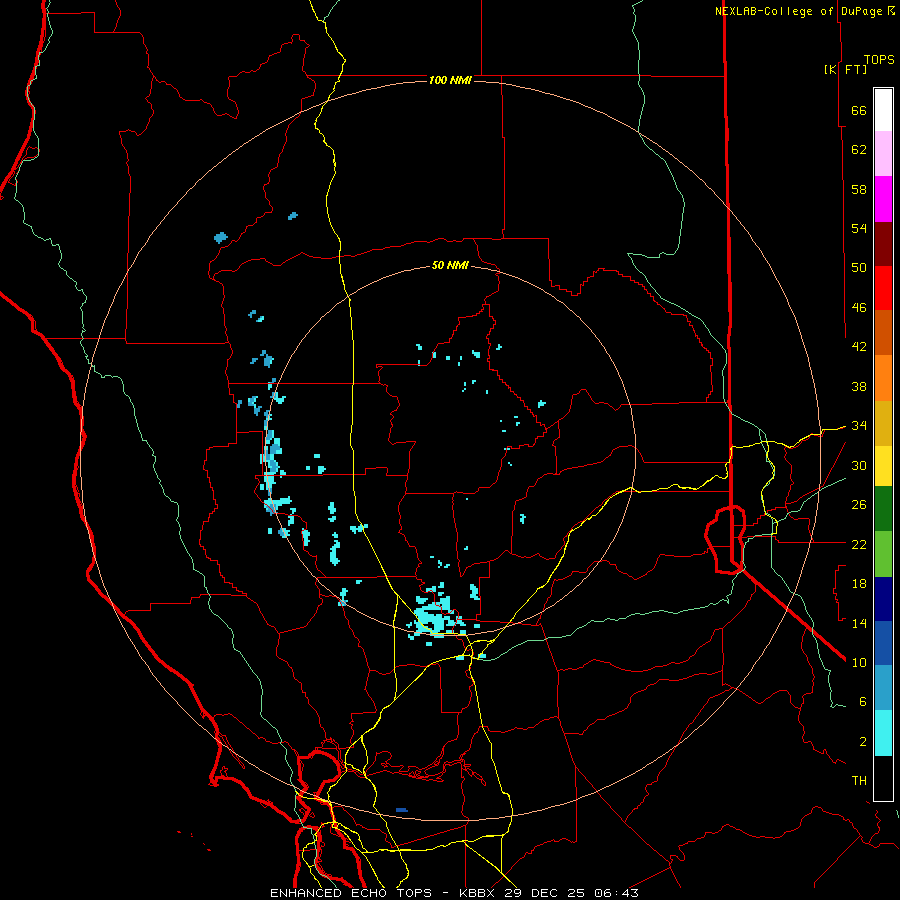900x900 pixels.
Task: Click the navy blue legend swatch
Action: tap(883, 599)
